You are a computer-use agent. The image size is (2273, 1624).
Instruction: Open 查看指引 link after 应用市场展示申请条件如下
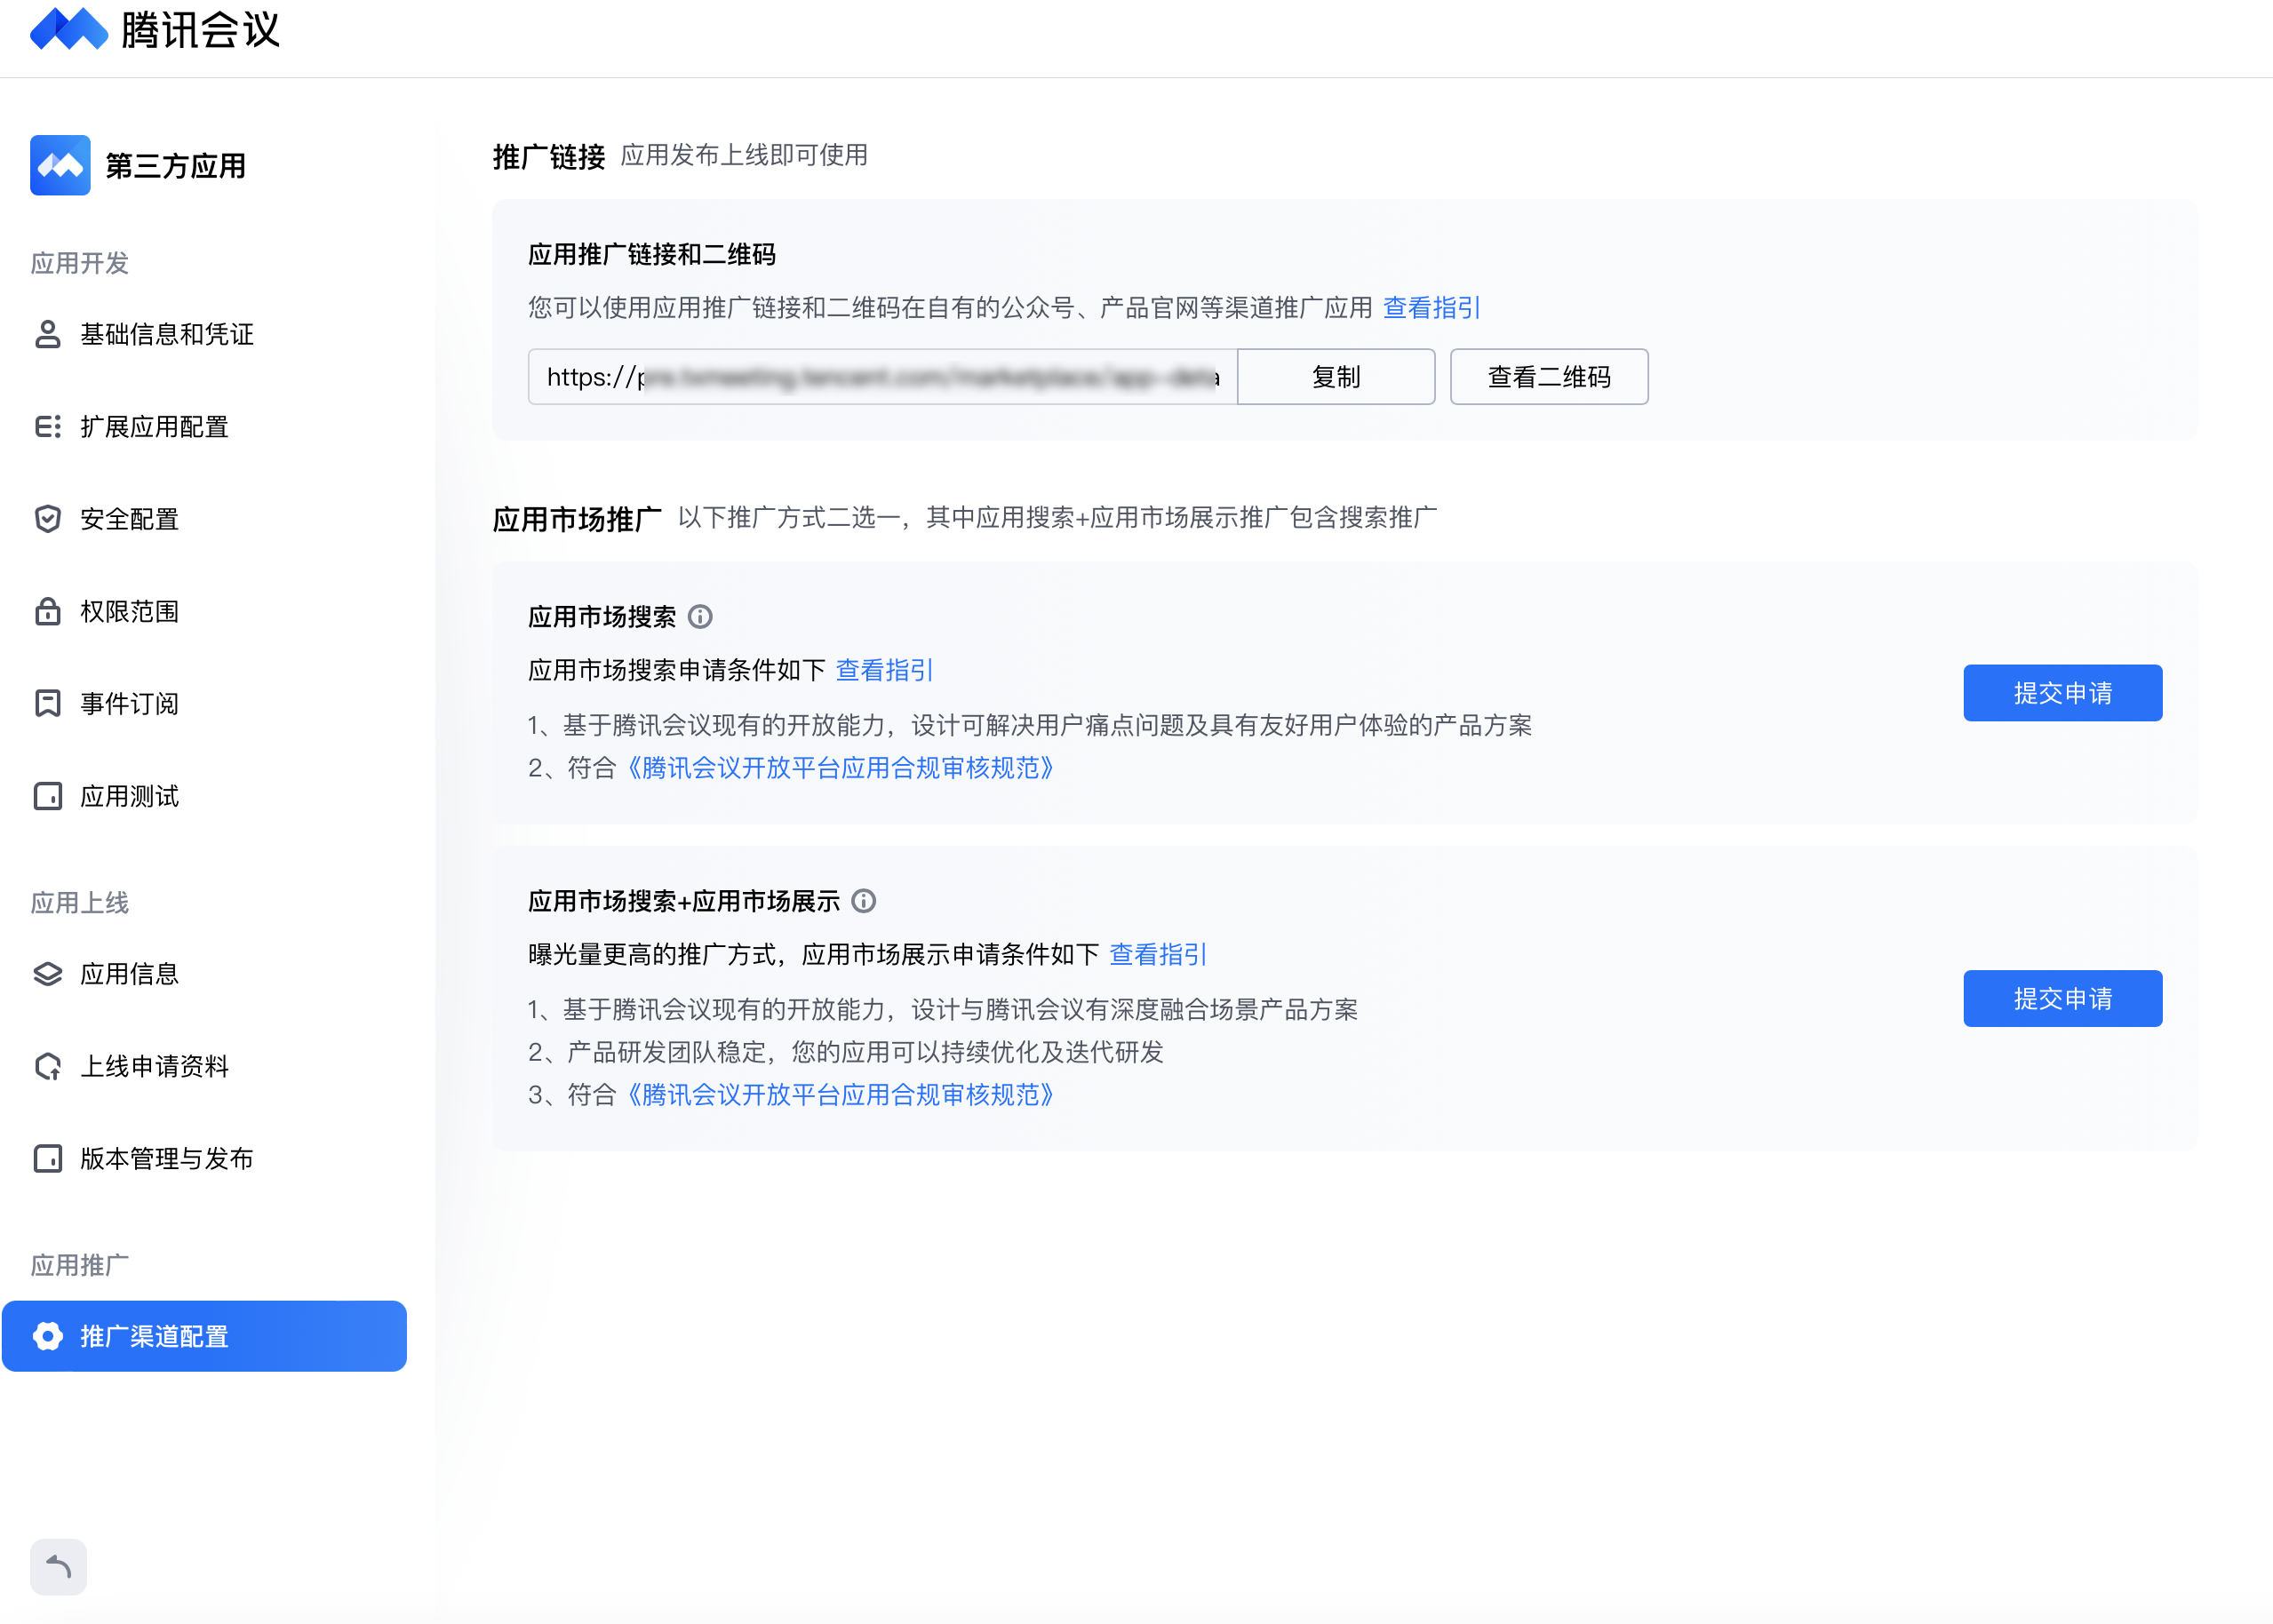pos(1158,955)
